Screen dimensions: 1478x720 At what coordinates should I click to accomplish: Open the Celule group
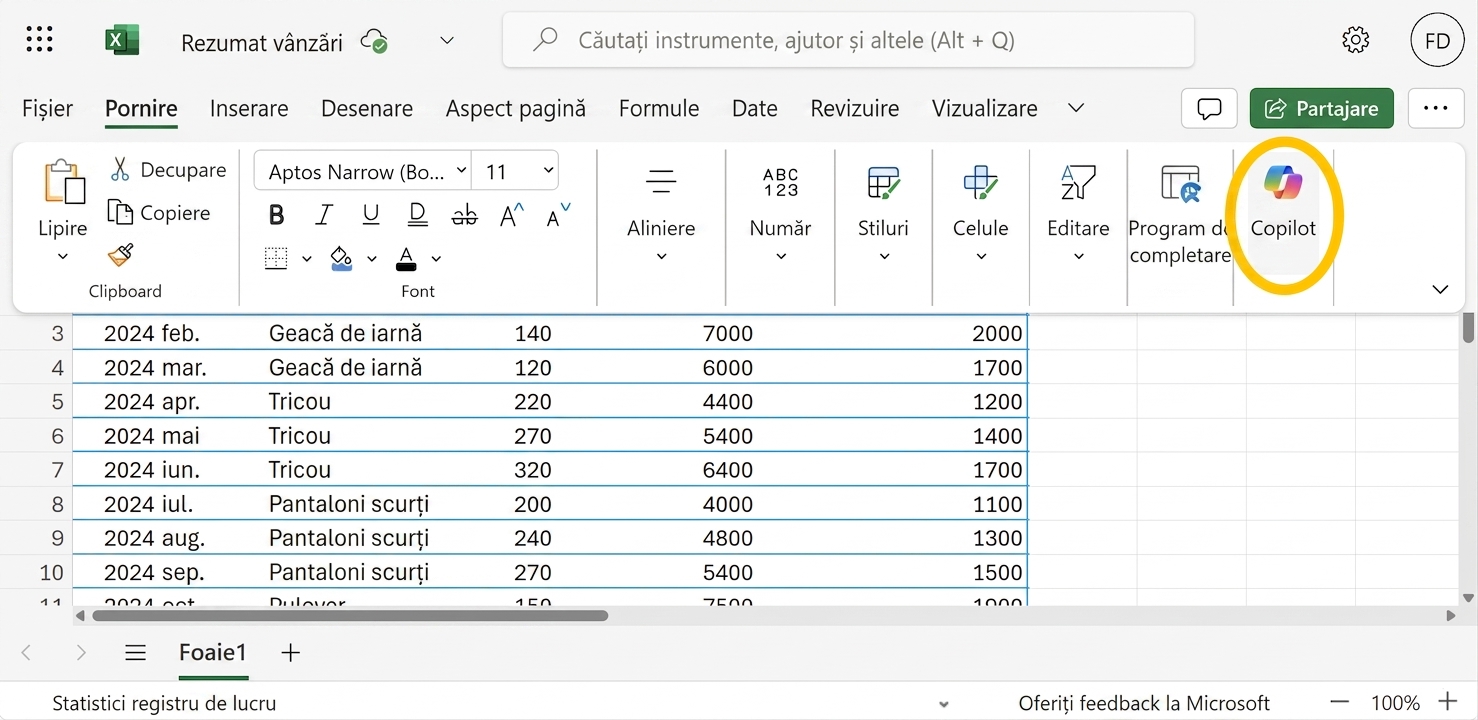coord(980,215)
